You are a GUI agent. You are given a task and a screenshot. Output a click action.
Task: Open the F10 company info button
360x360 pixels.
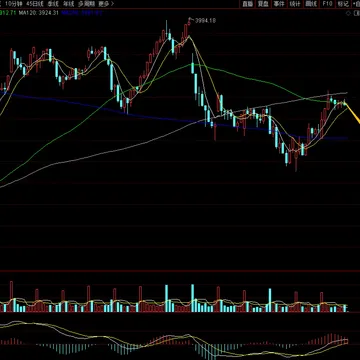pos(327,4)
